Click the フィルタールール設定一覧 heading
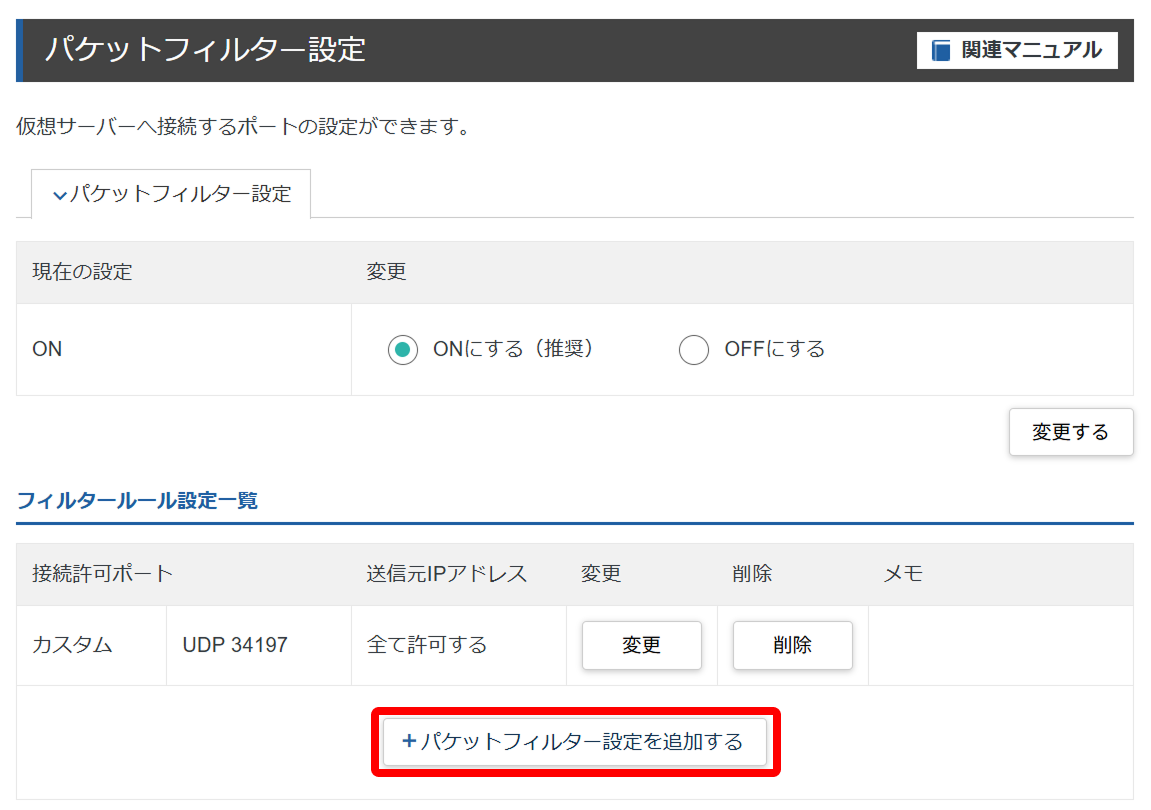 coord(137,500)
